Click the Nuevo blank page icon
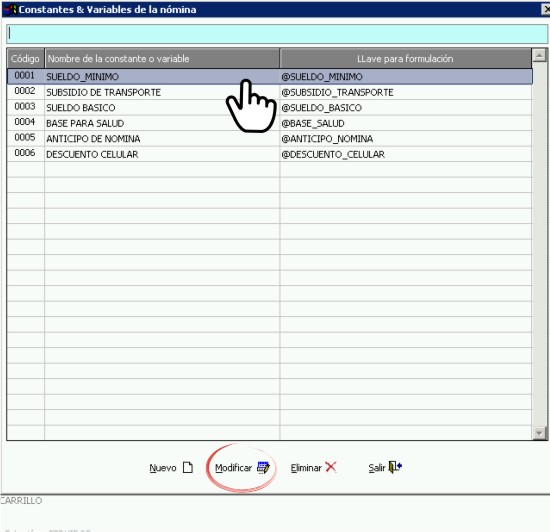Image resolution: width=550 pixels, height=532 pixels. tap(188, 467)
